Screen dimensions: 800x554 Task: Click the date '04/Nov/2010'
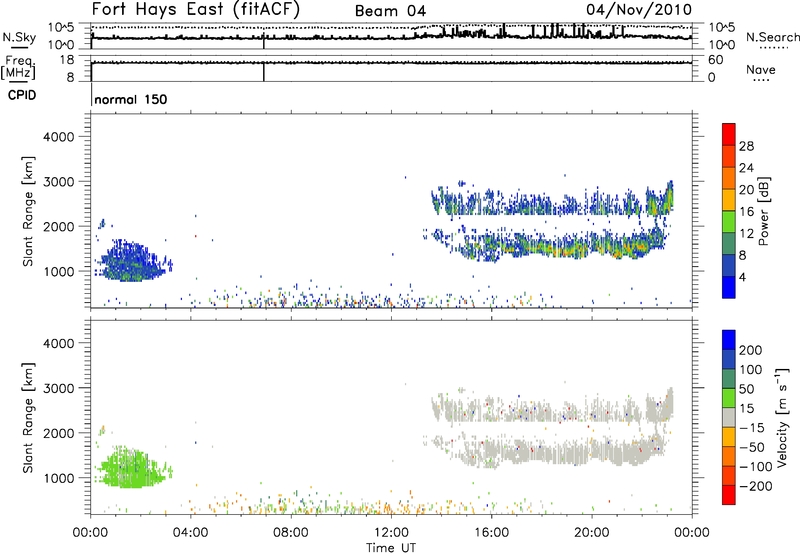[639, 9]
